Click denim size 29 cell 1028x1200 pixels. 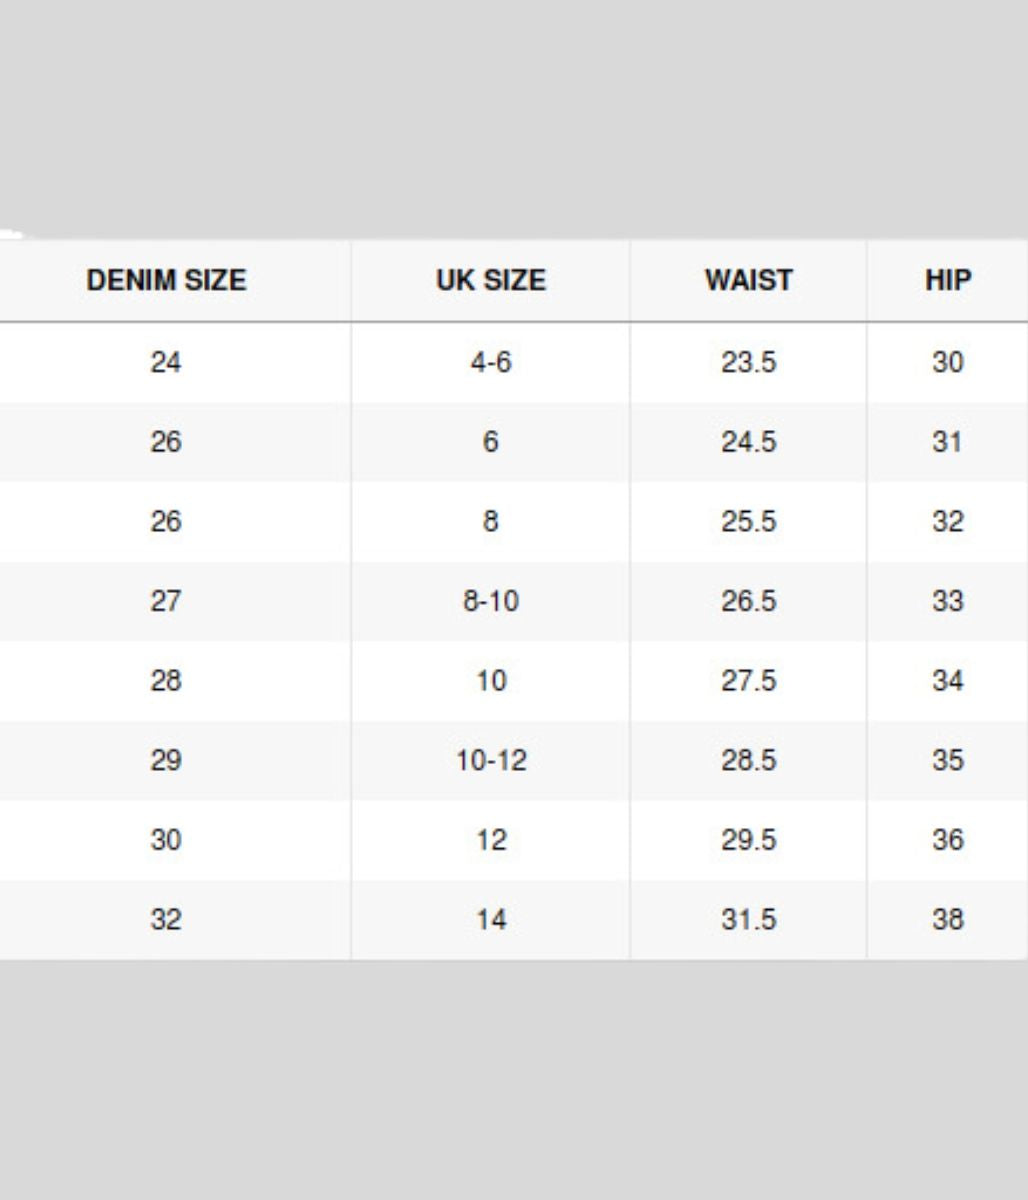[166, 760]
